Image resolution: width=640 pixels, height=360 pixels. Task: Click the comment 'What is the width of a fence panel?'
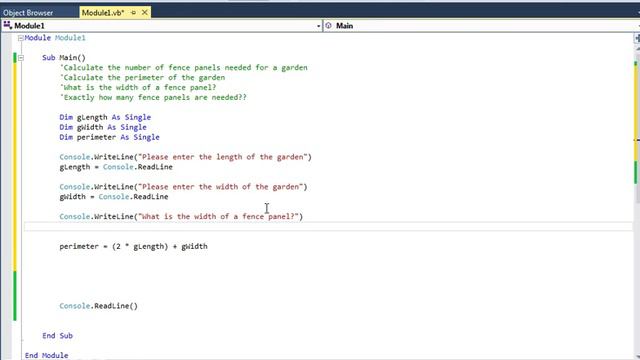(138, 87)
